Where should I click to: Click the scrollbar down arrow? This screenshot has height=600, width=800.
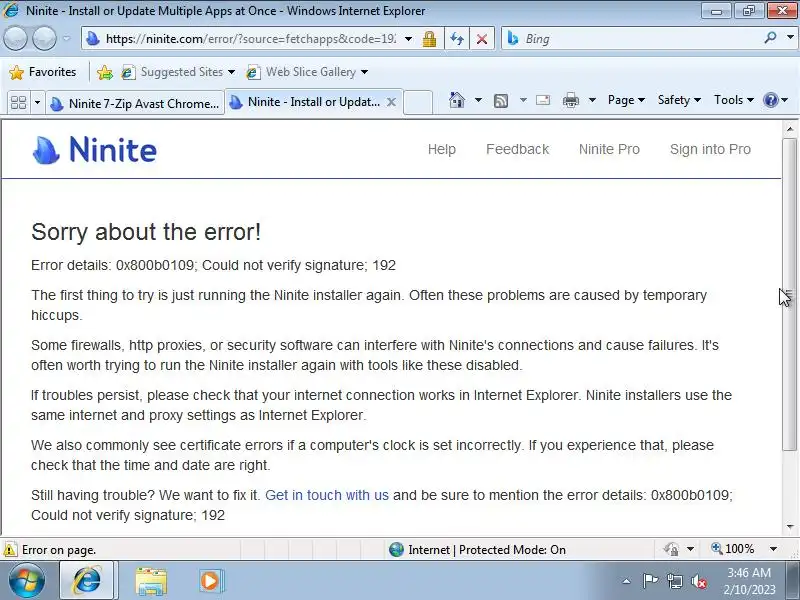790,527
